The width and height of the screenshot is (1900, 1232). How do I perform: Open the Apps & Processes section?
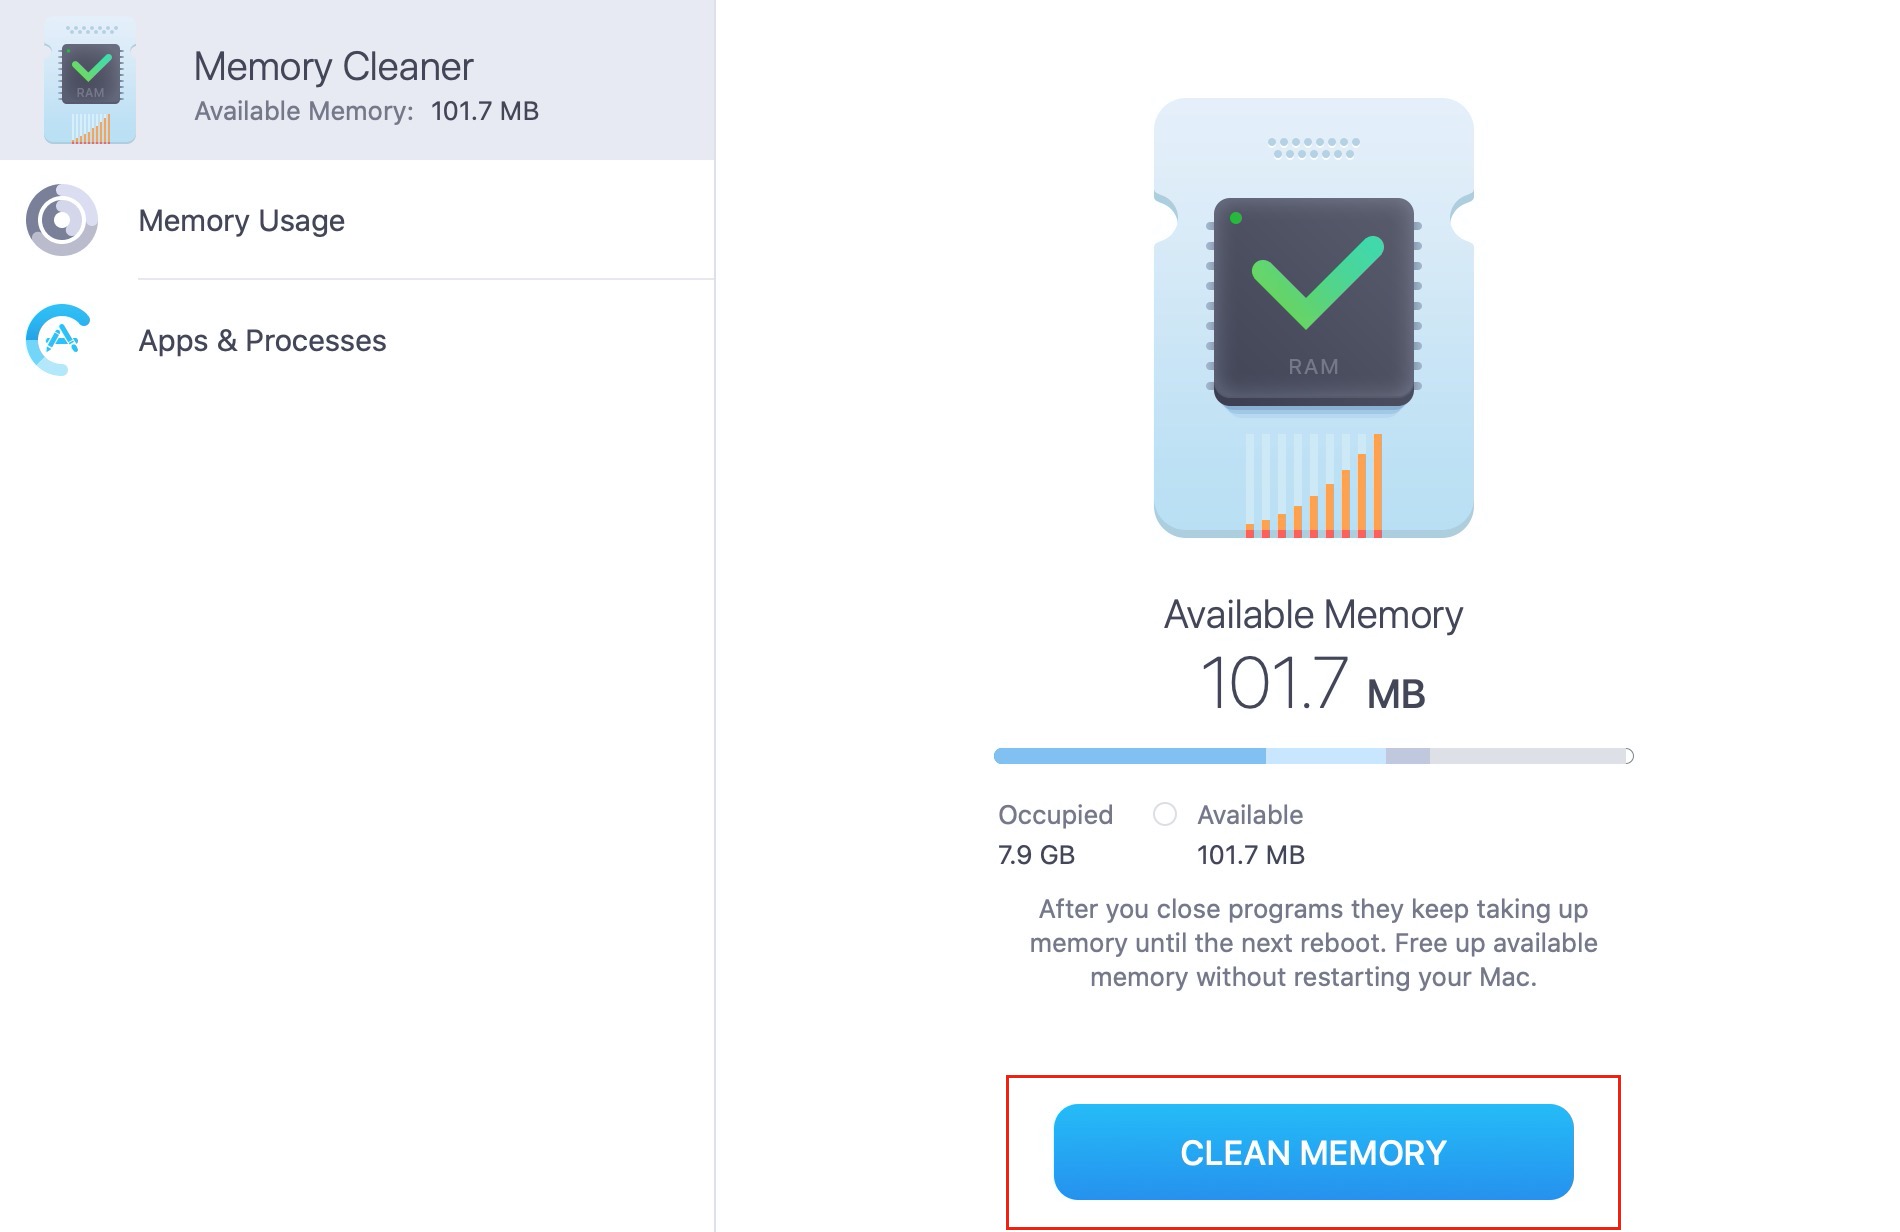[357, 340]
